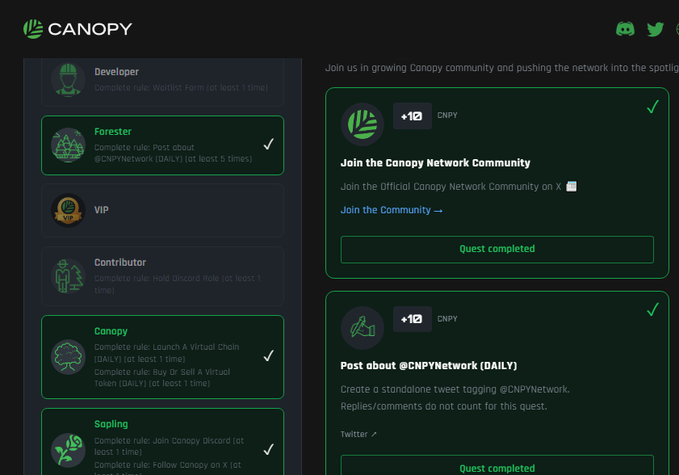The height and width of the screenshot is (475, 679).
Task: Click 'Join us in growing Canopy community' intro text
Action: tap(502, 68)
